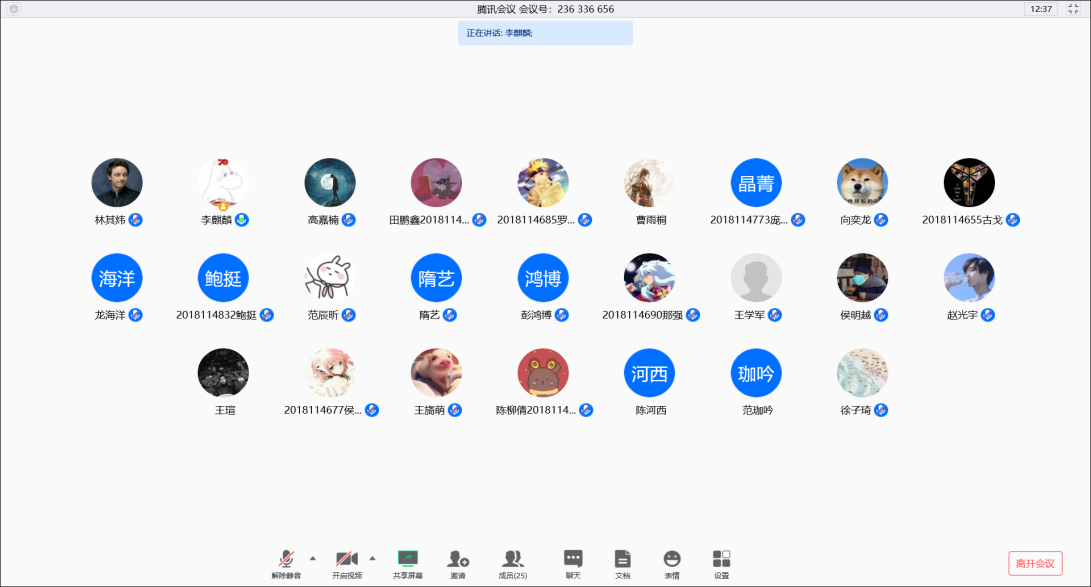The height and width of the screenshot is (587, 1091).
Task: Click the shield security icon in title bar
Action: tap(14, 9)
